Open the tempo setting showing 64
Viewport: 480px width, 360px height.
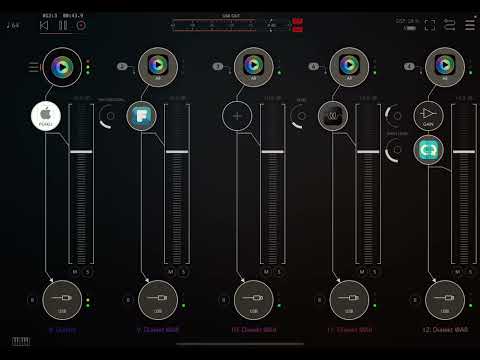click(13, 25)
